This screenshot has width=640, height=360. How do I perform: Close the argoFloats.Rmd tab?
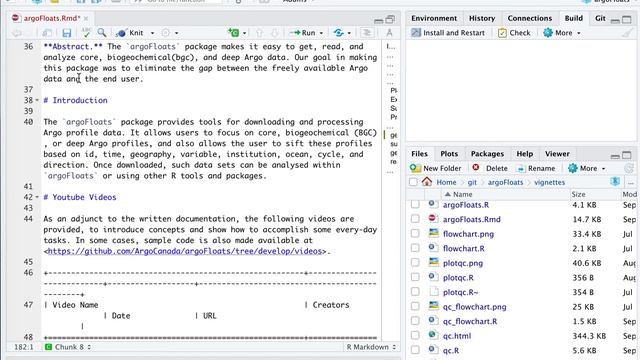[x=86, y=18]
